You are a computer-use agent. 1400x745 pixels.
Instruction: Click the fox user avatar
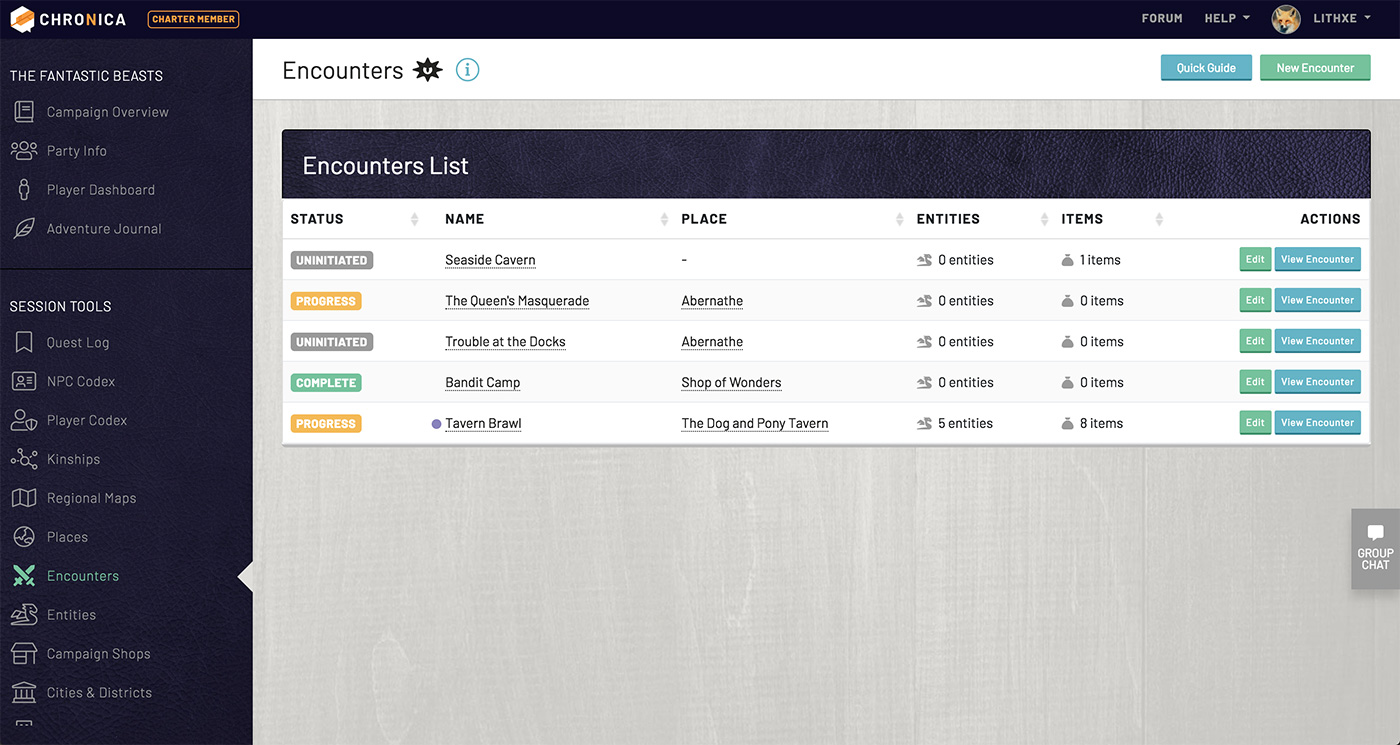1285,19
